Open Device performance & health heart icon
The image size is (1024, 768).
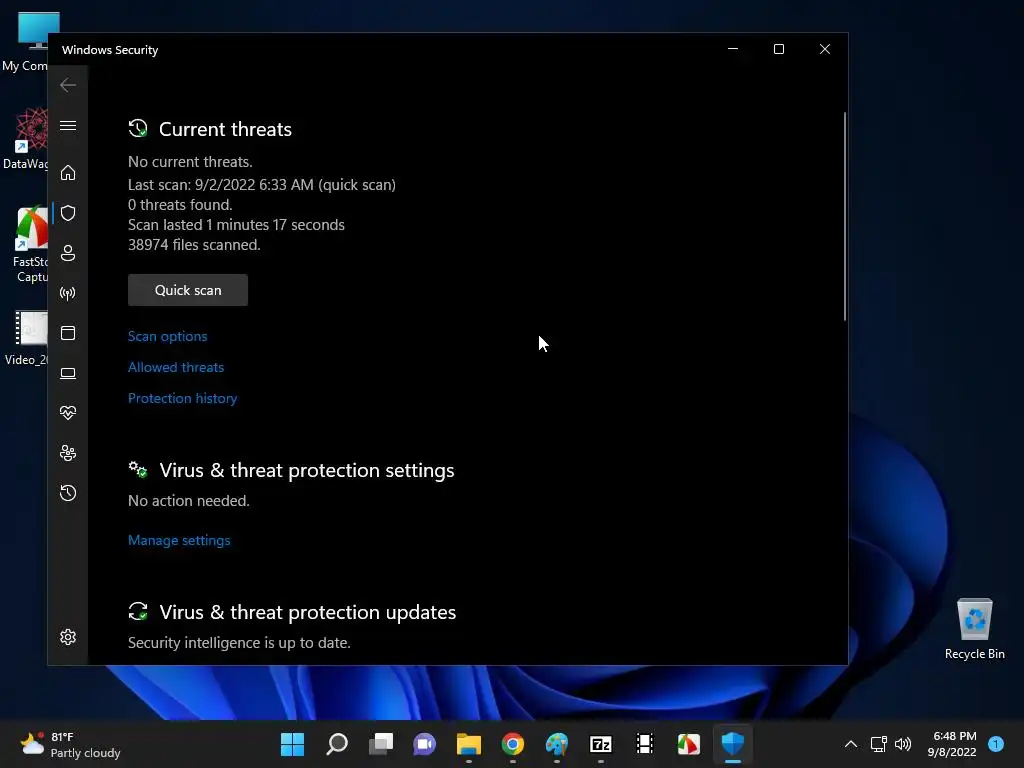click(x=68, y=413)
